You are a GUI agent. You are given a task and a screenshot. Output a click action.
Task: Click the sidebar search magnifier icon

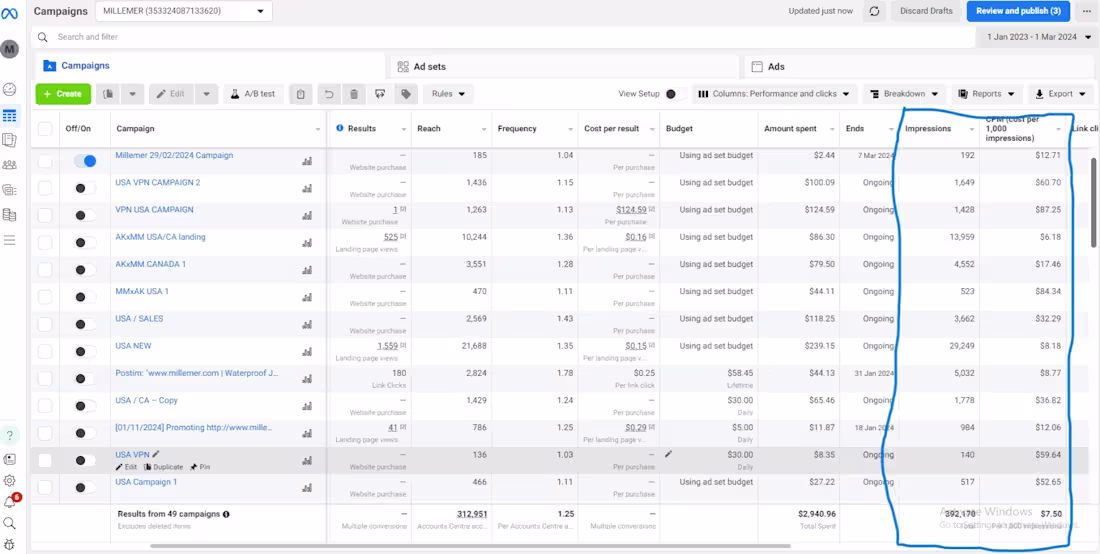tap(9, 523)
